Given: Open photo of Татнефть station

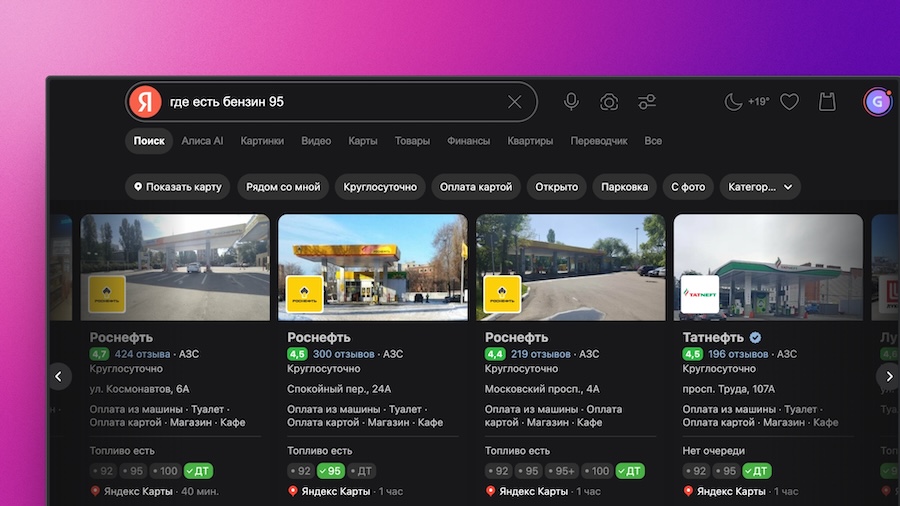Looking at the screenshot, I should click(x=768, y=267).
